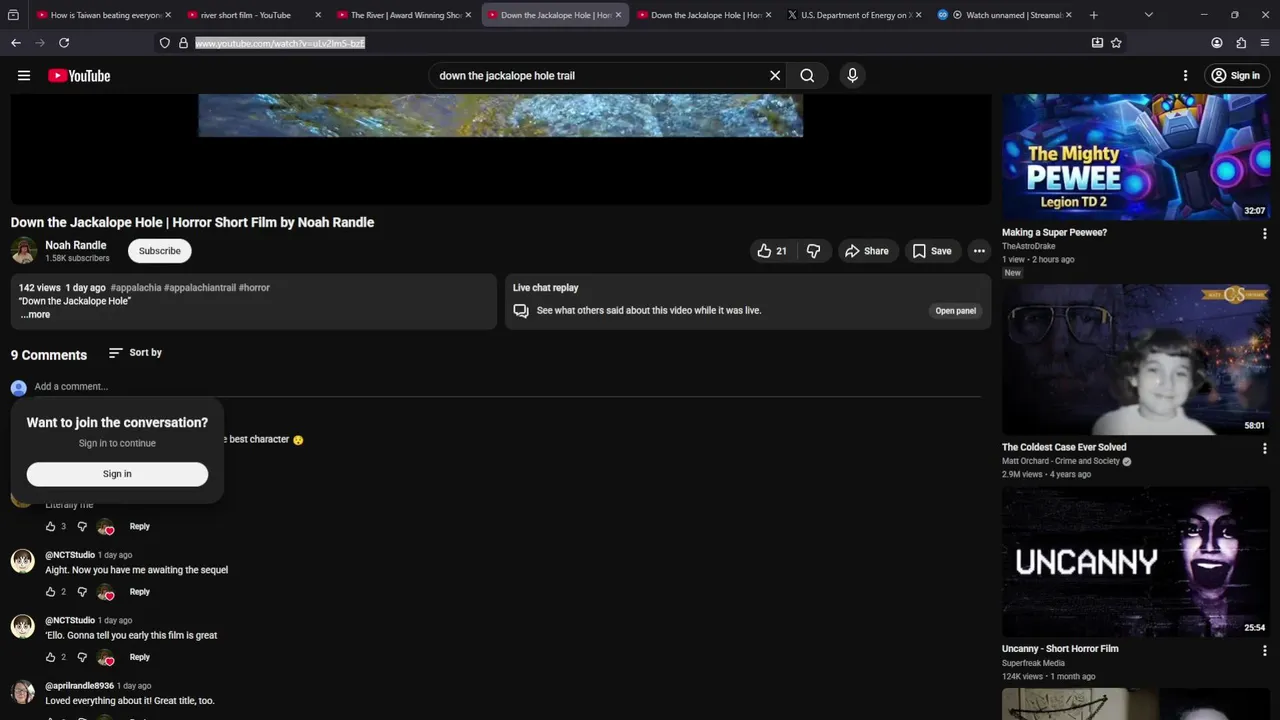
Task: Open the browser application menu
Action: pyautogui.click(x=1265, y=43)
